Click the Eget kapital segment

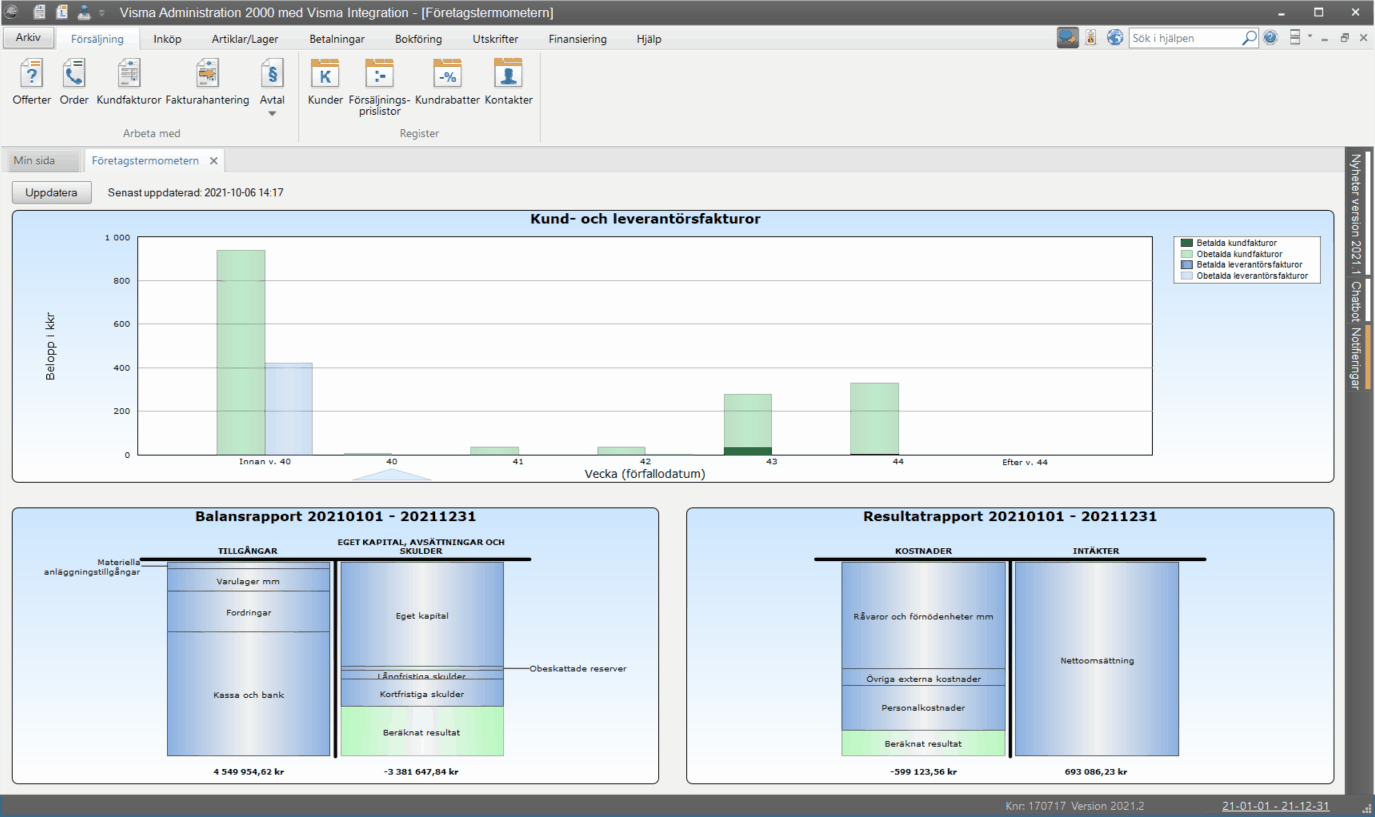click(x=422, y=614)
